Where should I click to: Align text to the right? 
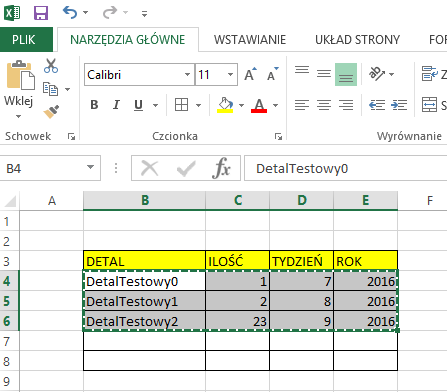[x=346, y=105]
